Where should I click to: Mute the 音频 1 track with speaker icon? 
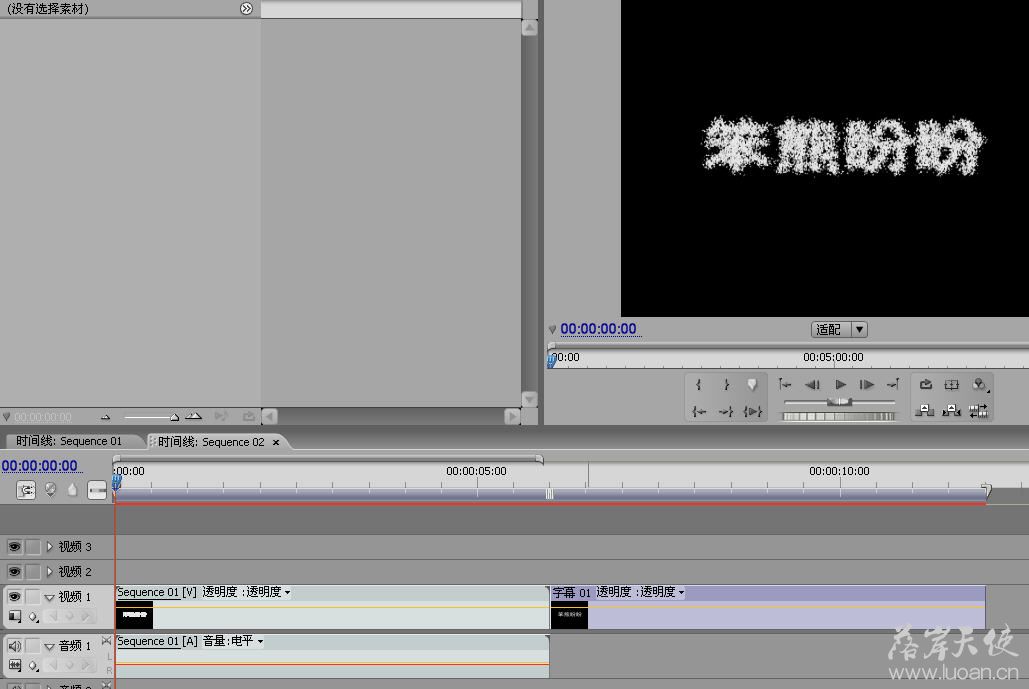click(x=14, y=646)
